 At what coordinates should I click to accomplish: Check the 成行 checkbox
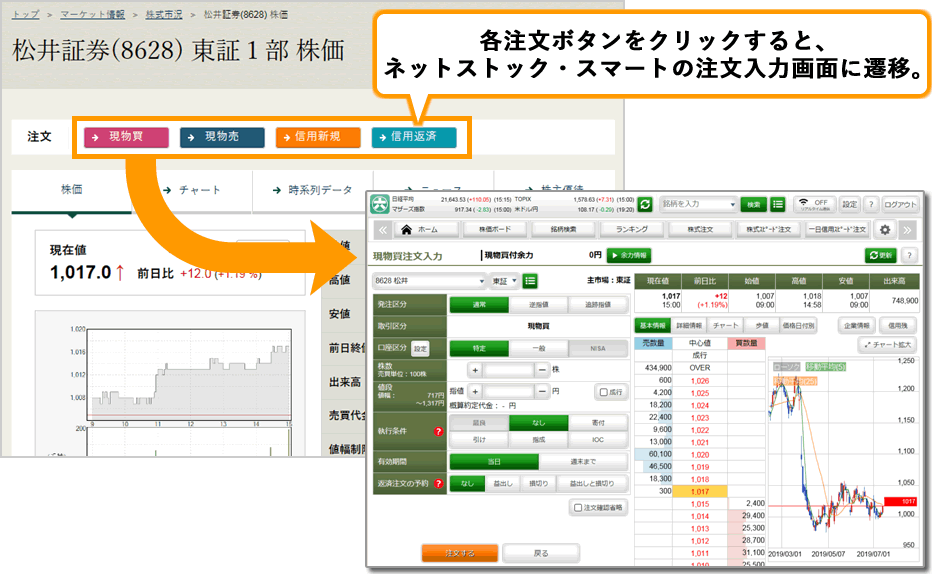pyautogui.click(x=604, y=392)
